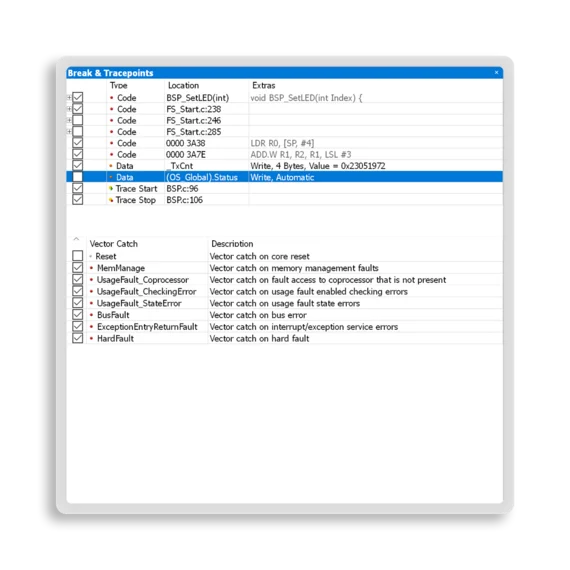The height and width of the screenshot is (570, 570).
Task: Select location FS_Start.c:238
Action: coord(193,109)
